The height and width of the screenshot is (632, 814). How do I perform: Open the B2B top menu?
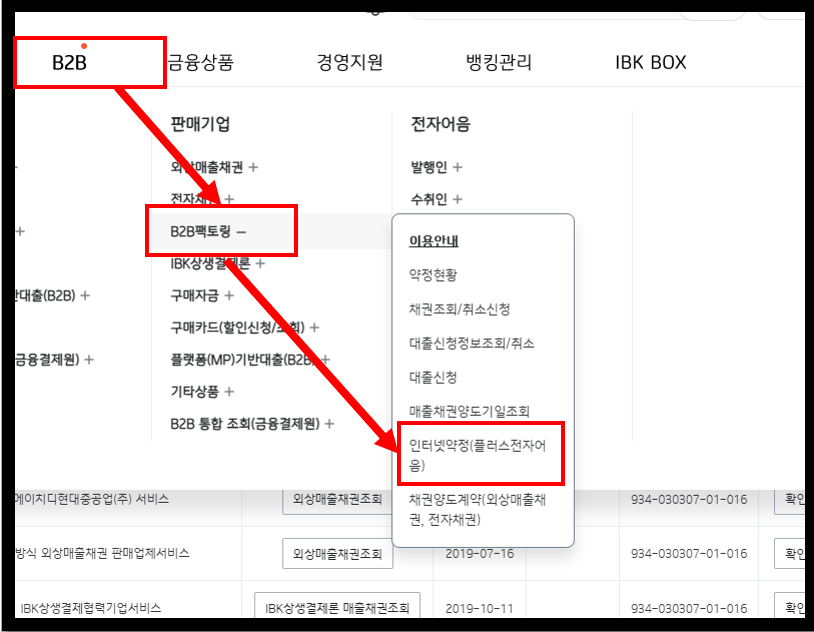pos(69,62)
